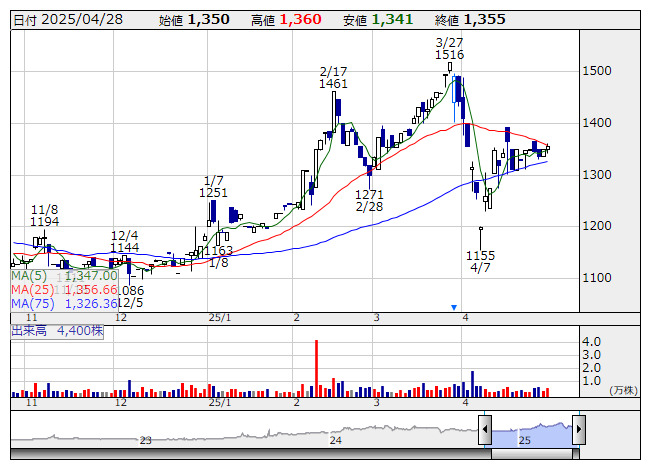
Task: Click the 3/27 1516 peak annotation
Action: pyautogui.click(x=449, y=48)
